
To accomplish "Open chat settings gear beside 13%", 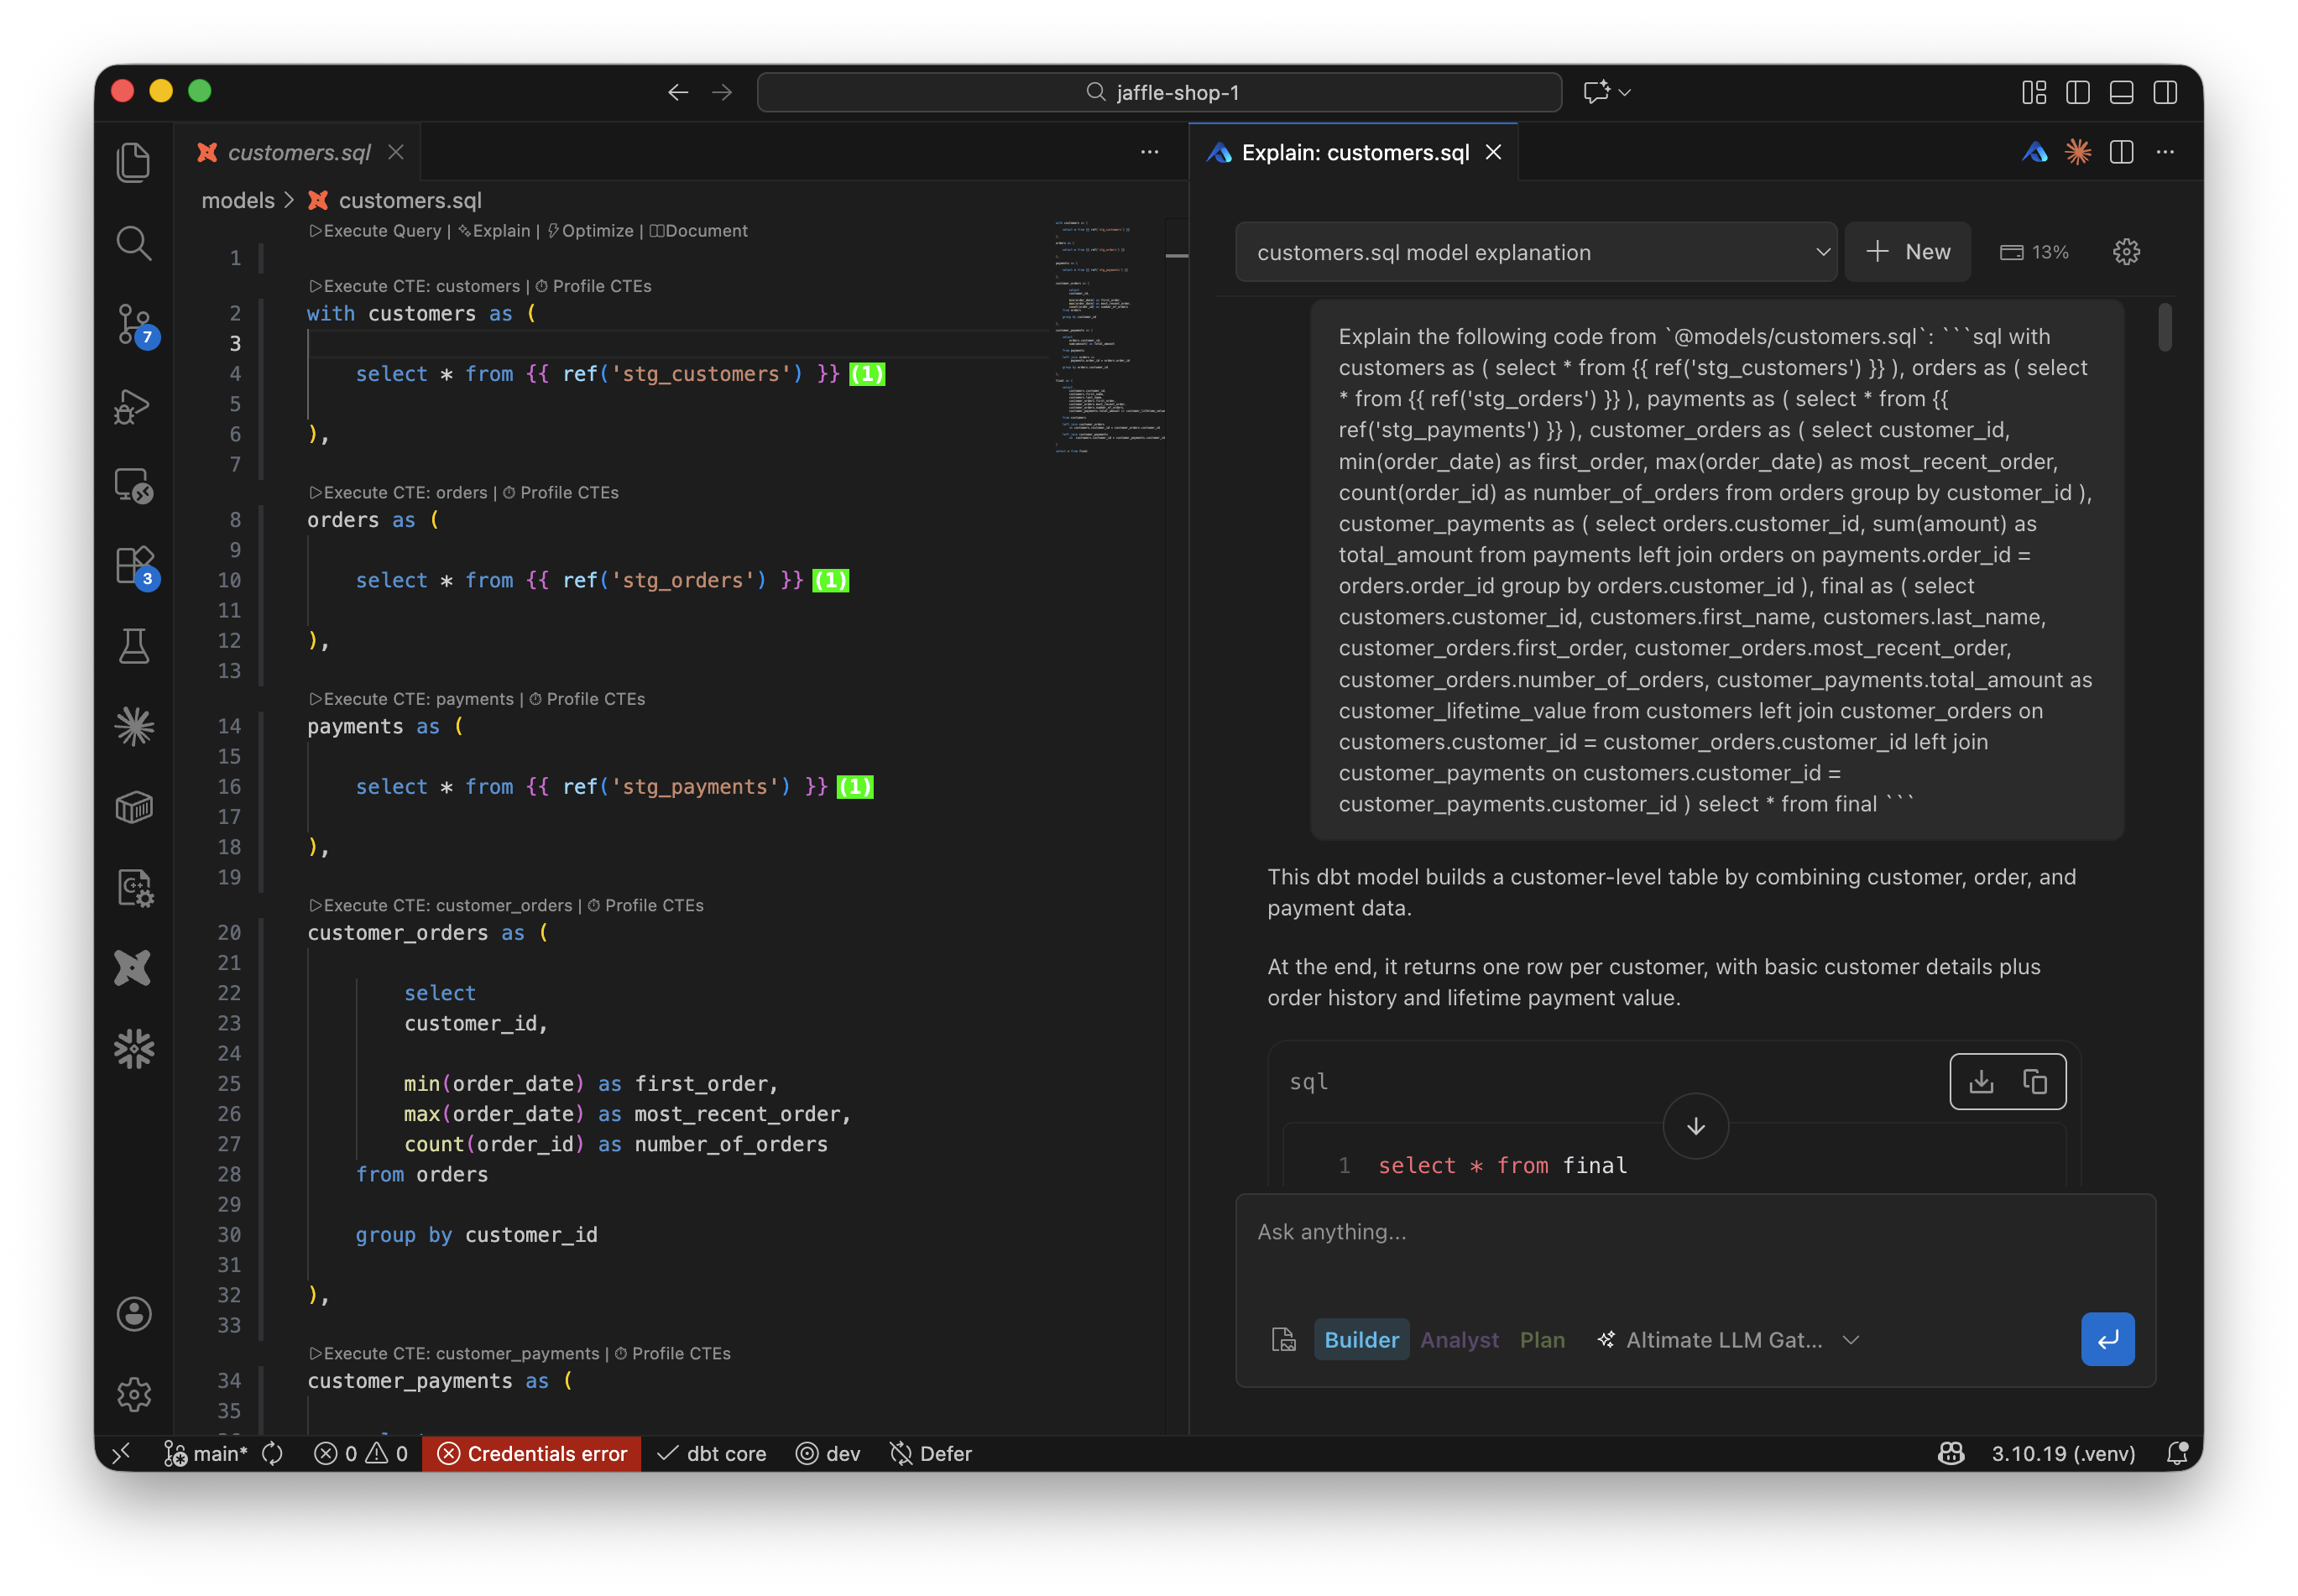I will coord(2126,252).
